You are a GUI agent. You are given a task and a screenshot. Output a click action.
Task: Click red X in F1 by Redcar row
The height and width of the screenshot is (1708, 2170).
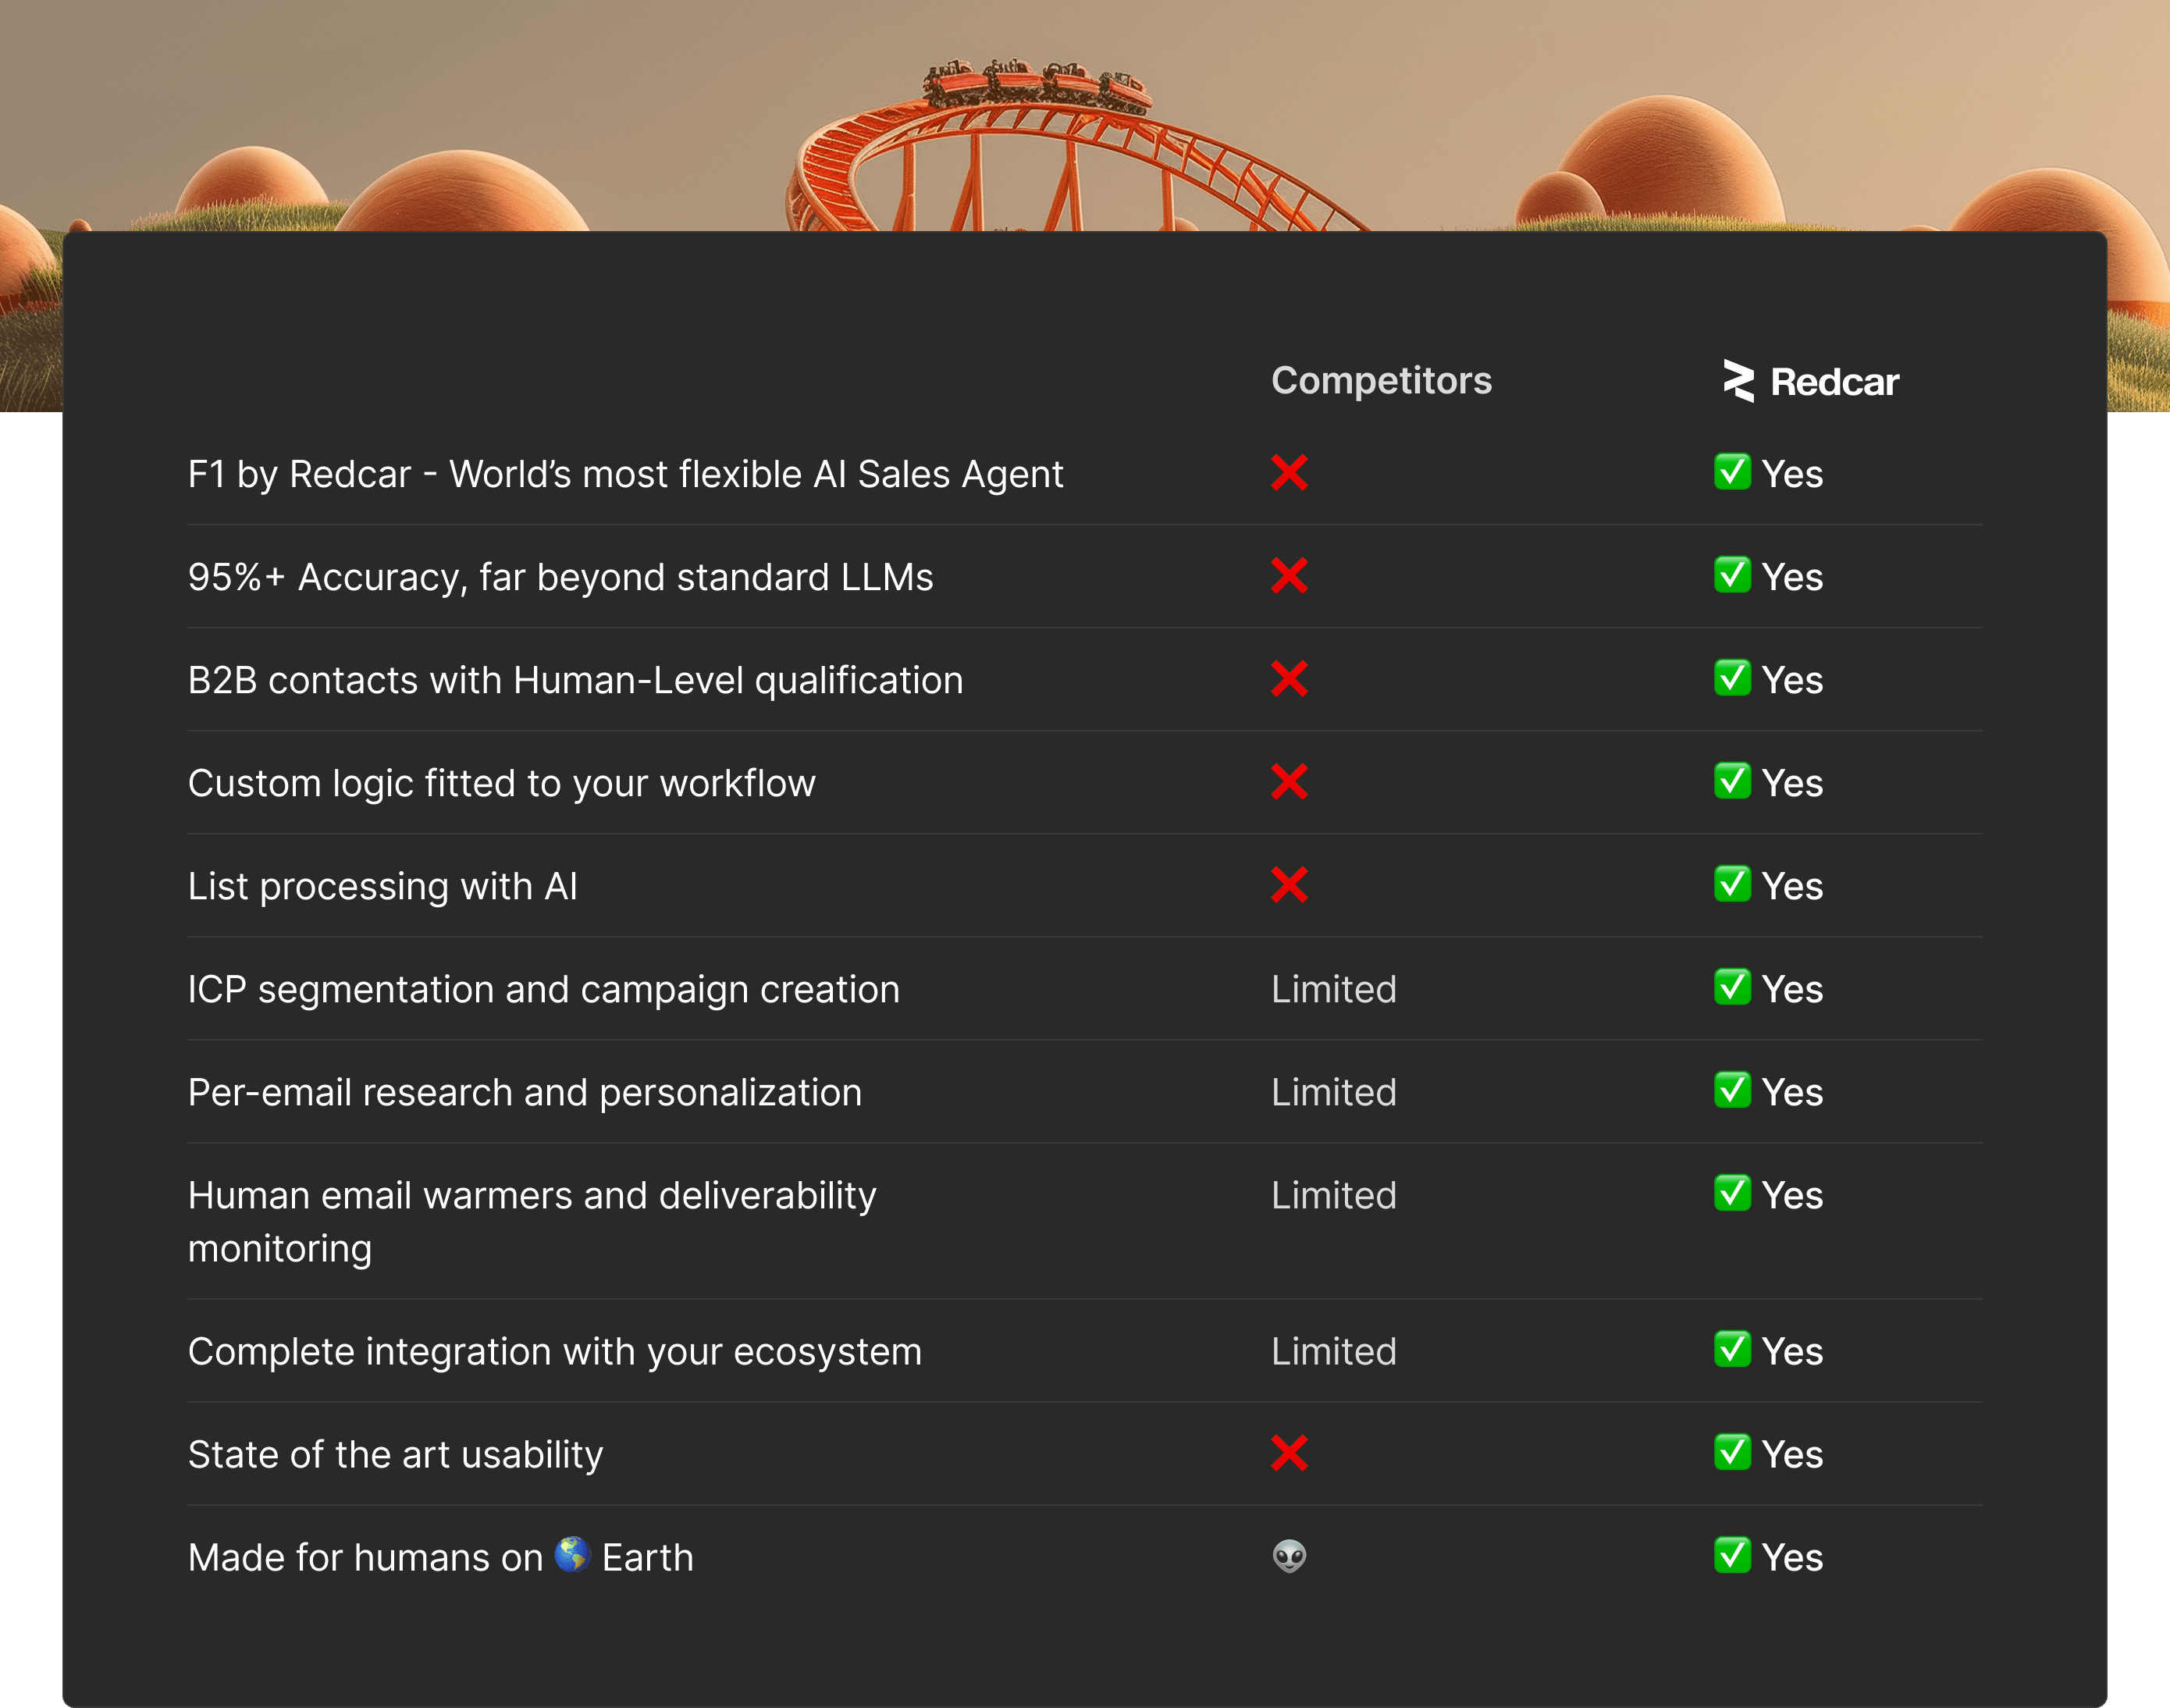[x=1289, y=473]
